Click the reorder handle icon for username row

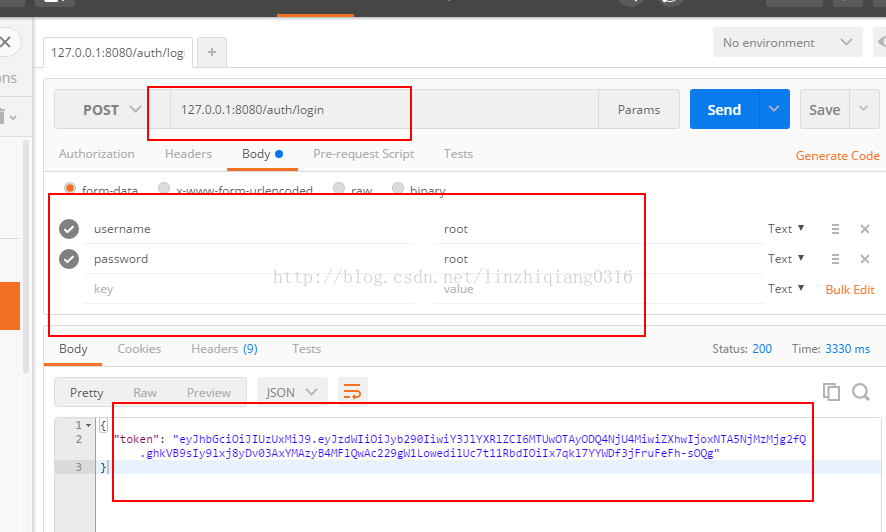[x=835, y=229]
